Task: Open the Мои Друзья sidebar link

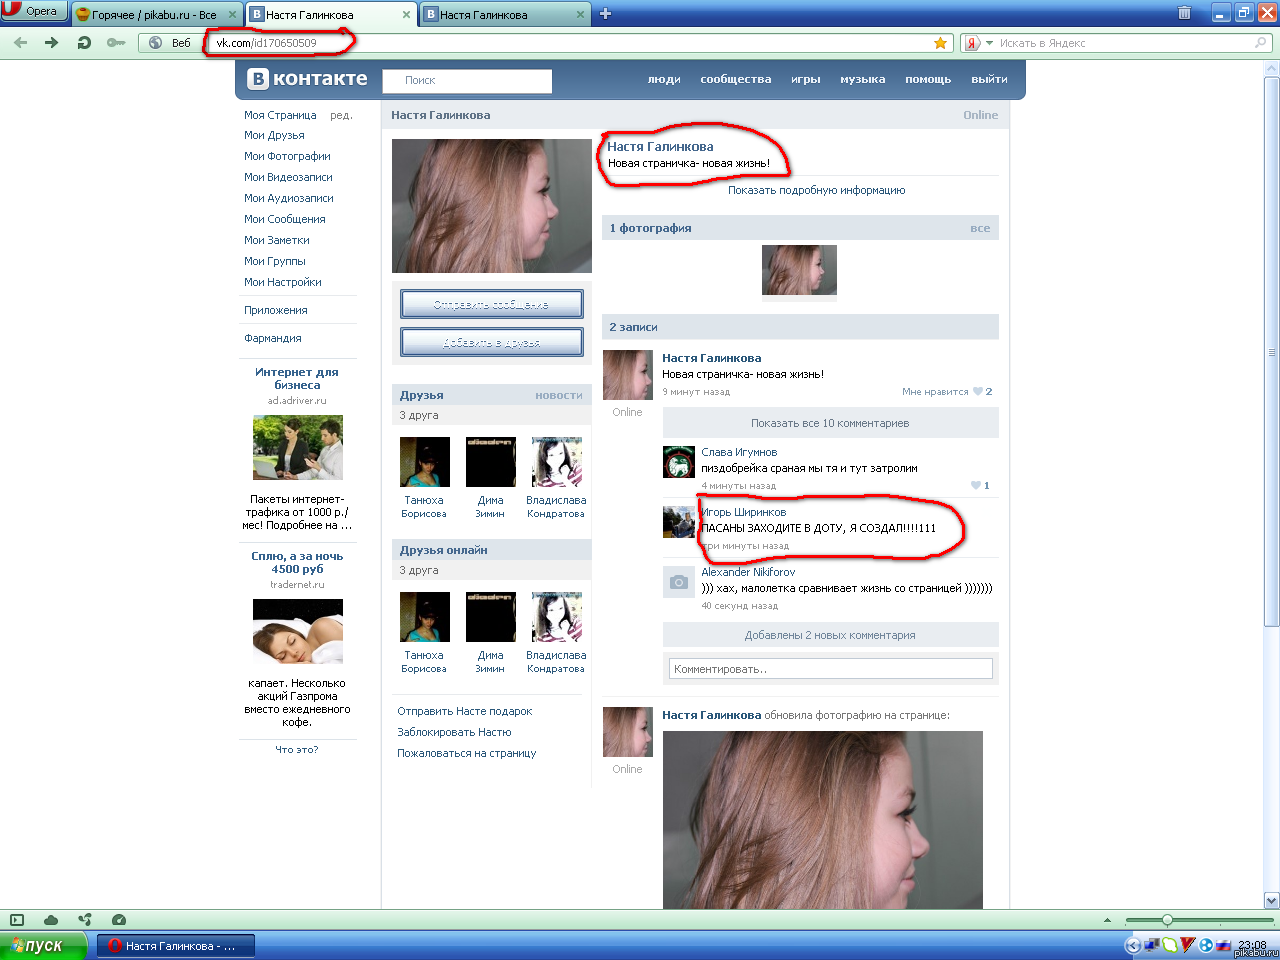Action: [274, 135]
